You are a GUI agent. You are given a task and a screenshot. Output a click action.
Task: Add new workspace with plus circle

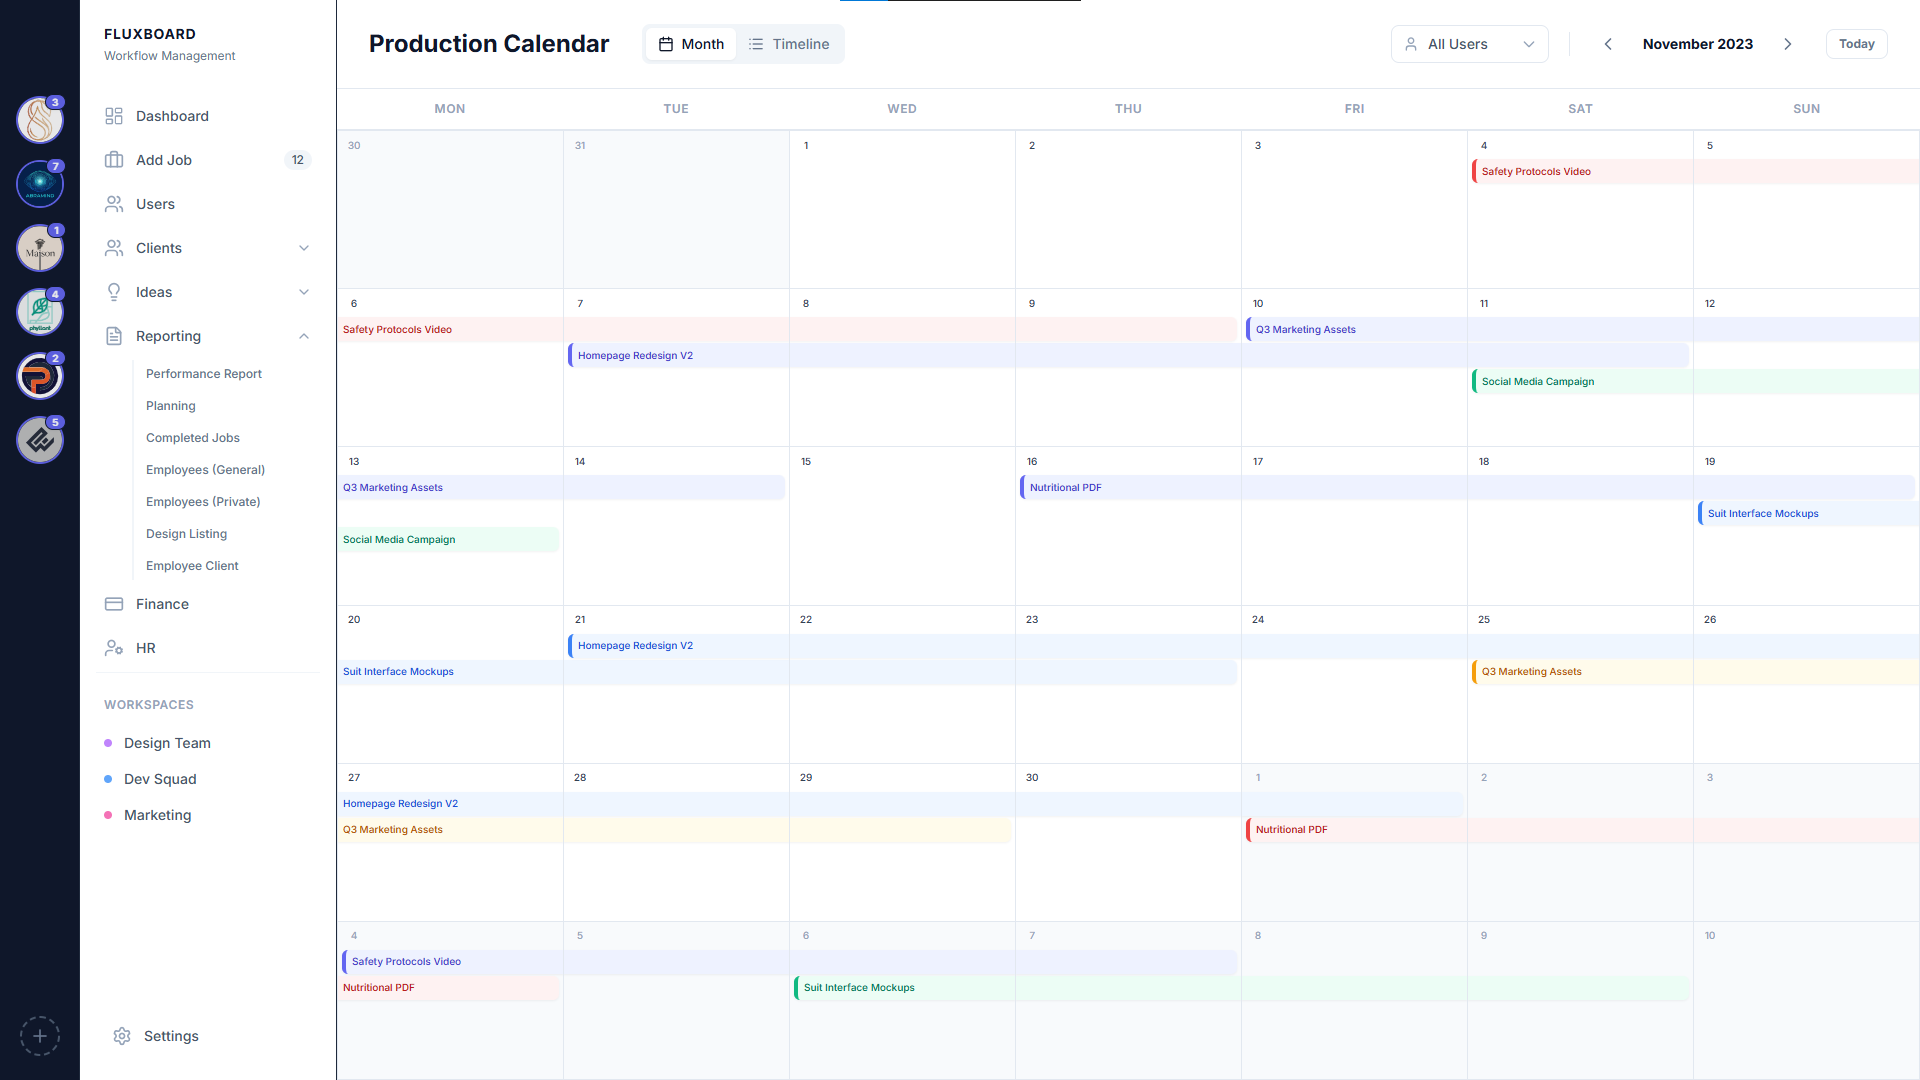(40, 1036)
